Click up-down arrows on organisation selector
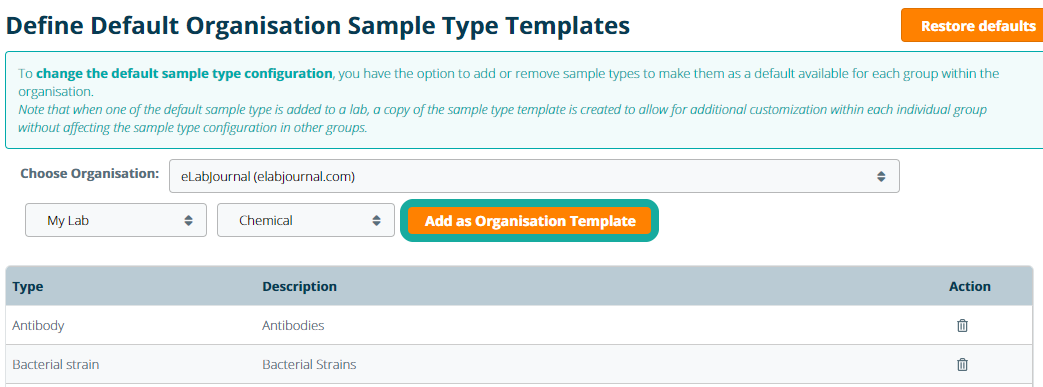This screenshot has width=1043, height=387. pyautogui.click(x=881, y=176)
